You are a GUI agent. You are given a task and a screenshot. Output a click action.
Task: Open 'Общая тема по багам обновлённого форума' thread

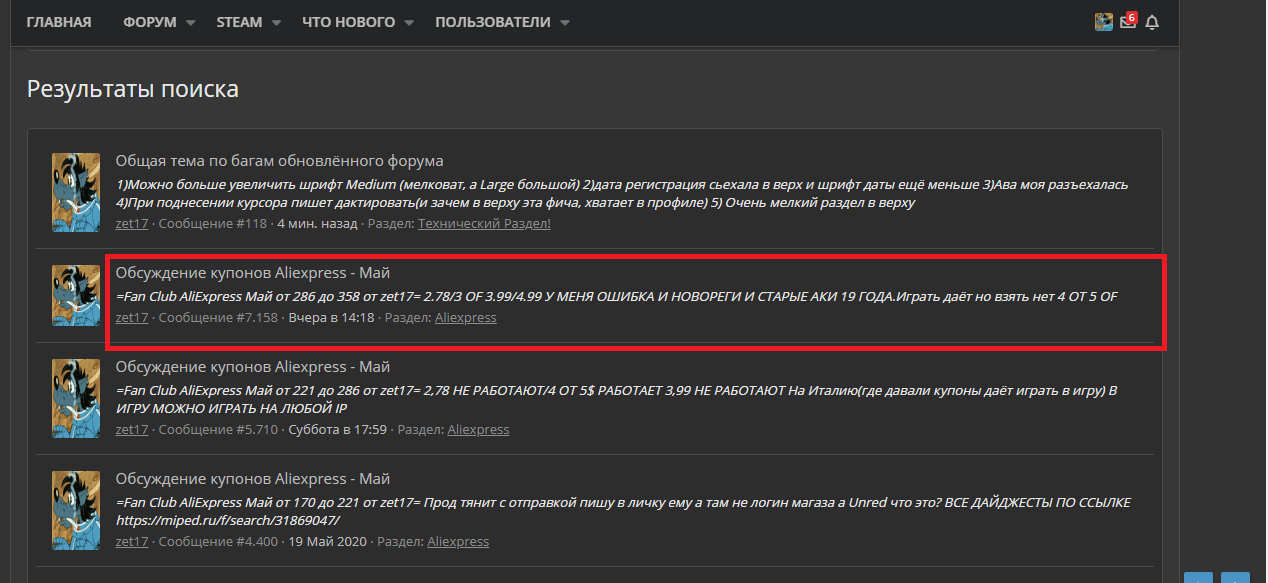tap(279, 161)
